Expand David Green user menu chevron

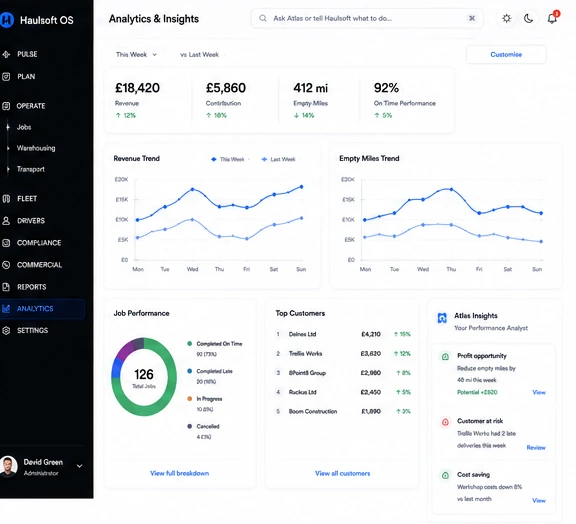(x=79, y=466)
